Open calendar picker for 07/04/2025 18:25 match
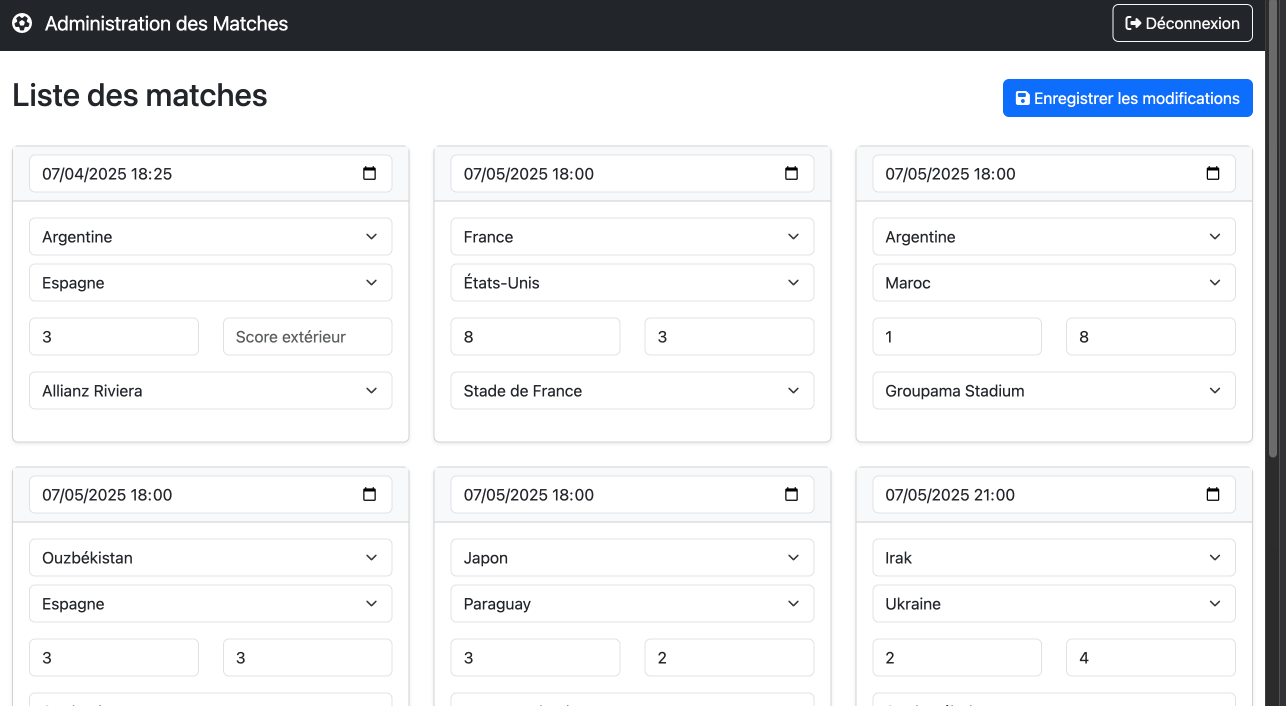 369,173
